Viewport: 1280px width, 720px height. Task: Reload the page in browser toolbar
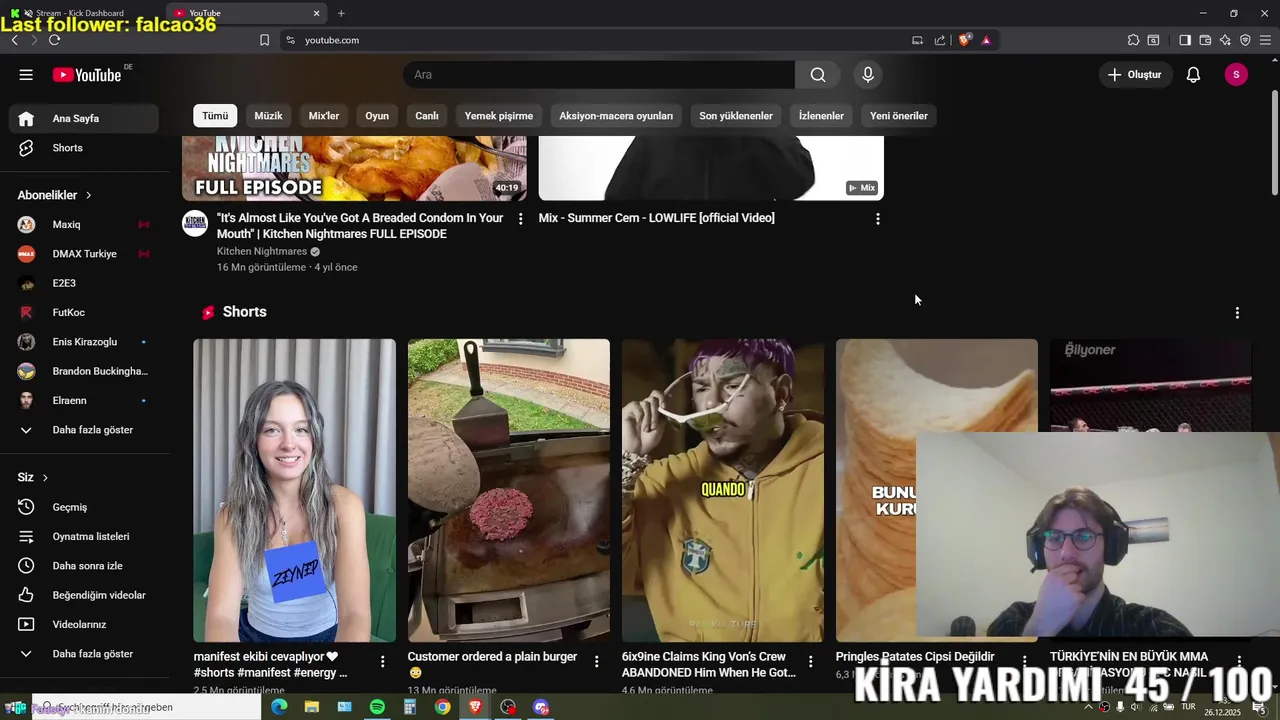point(54,40)
